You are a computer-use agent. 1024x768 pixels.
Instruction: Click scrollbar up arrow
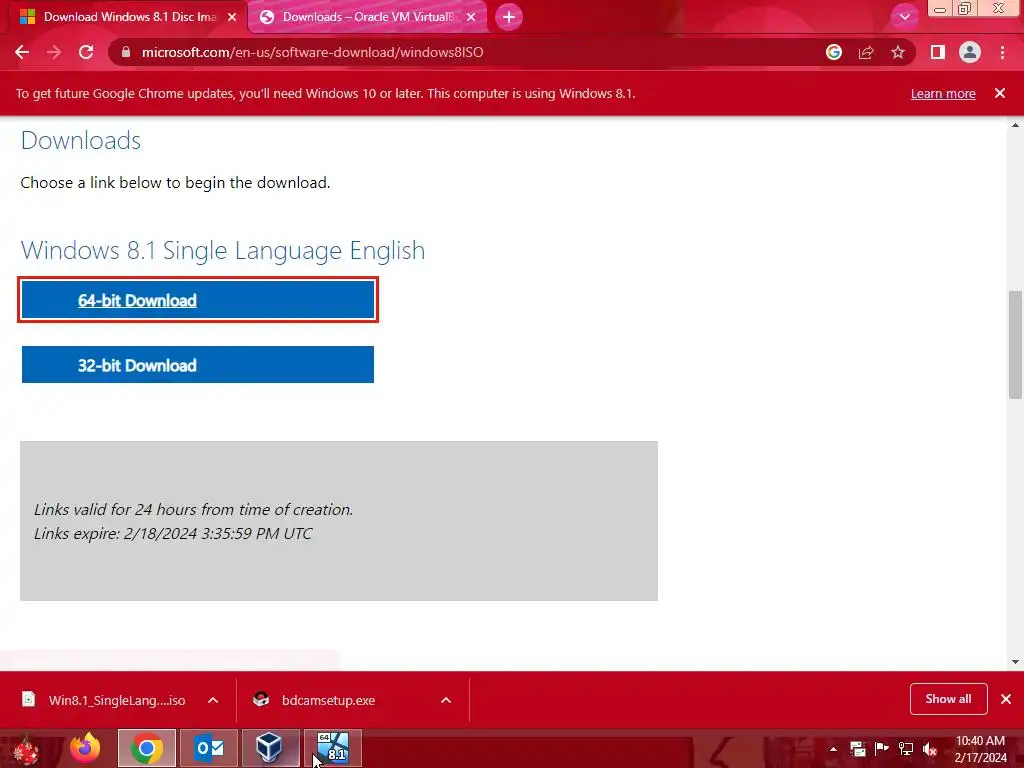1015,125
